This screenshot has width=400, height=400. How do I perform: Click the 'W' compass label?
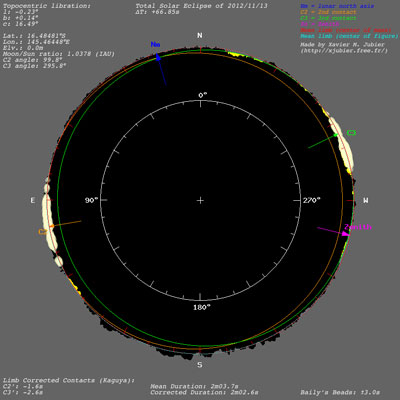pos(366,200)
